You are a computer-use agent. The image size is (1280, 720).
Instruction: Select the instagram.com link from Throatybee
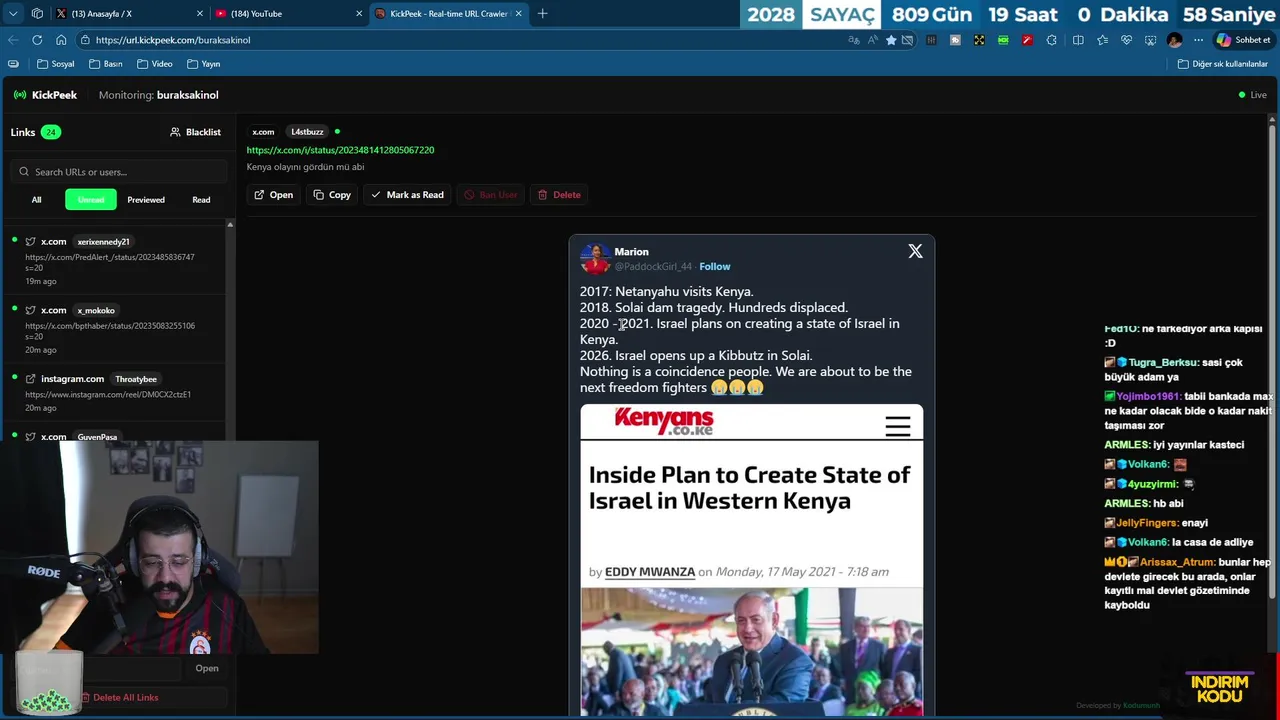115,392
